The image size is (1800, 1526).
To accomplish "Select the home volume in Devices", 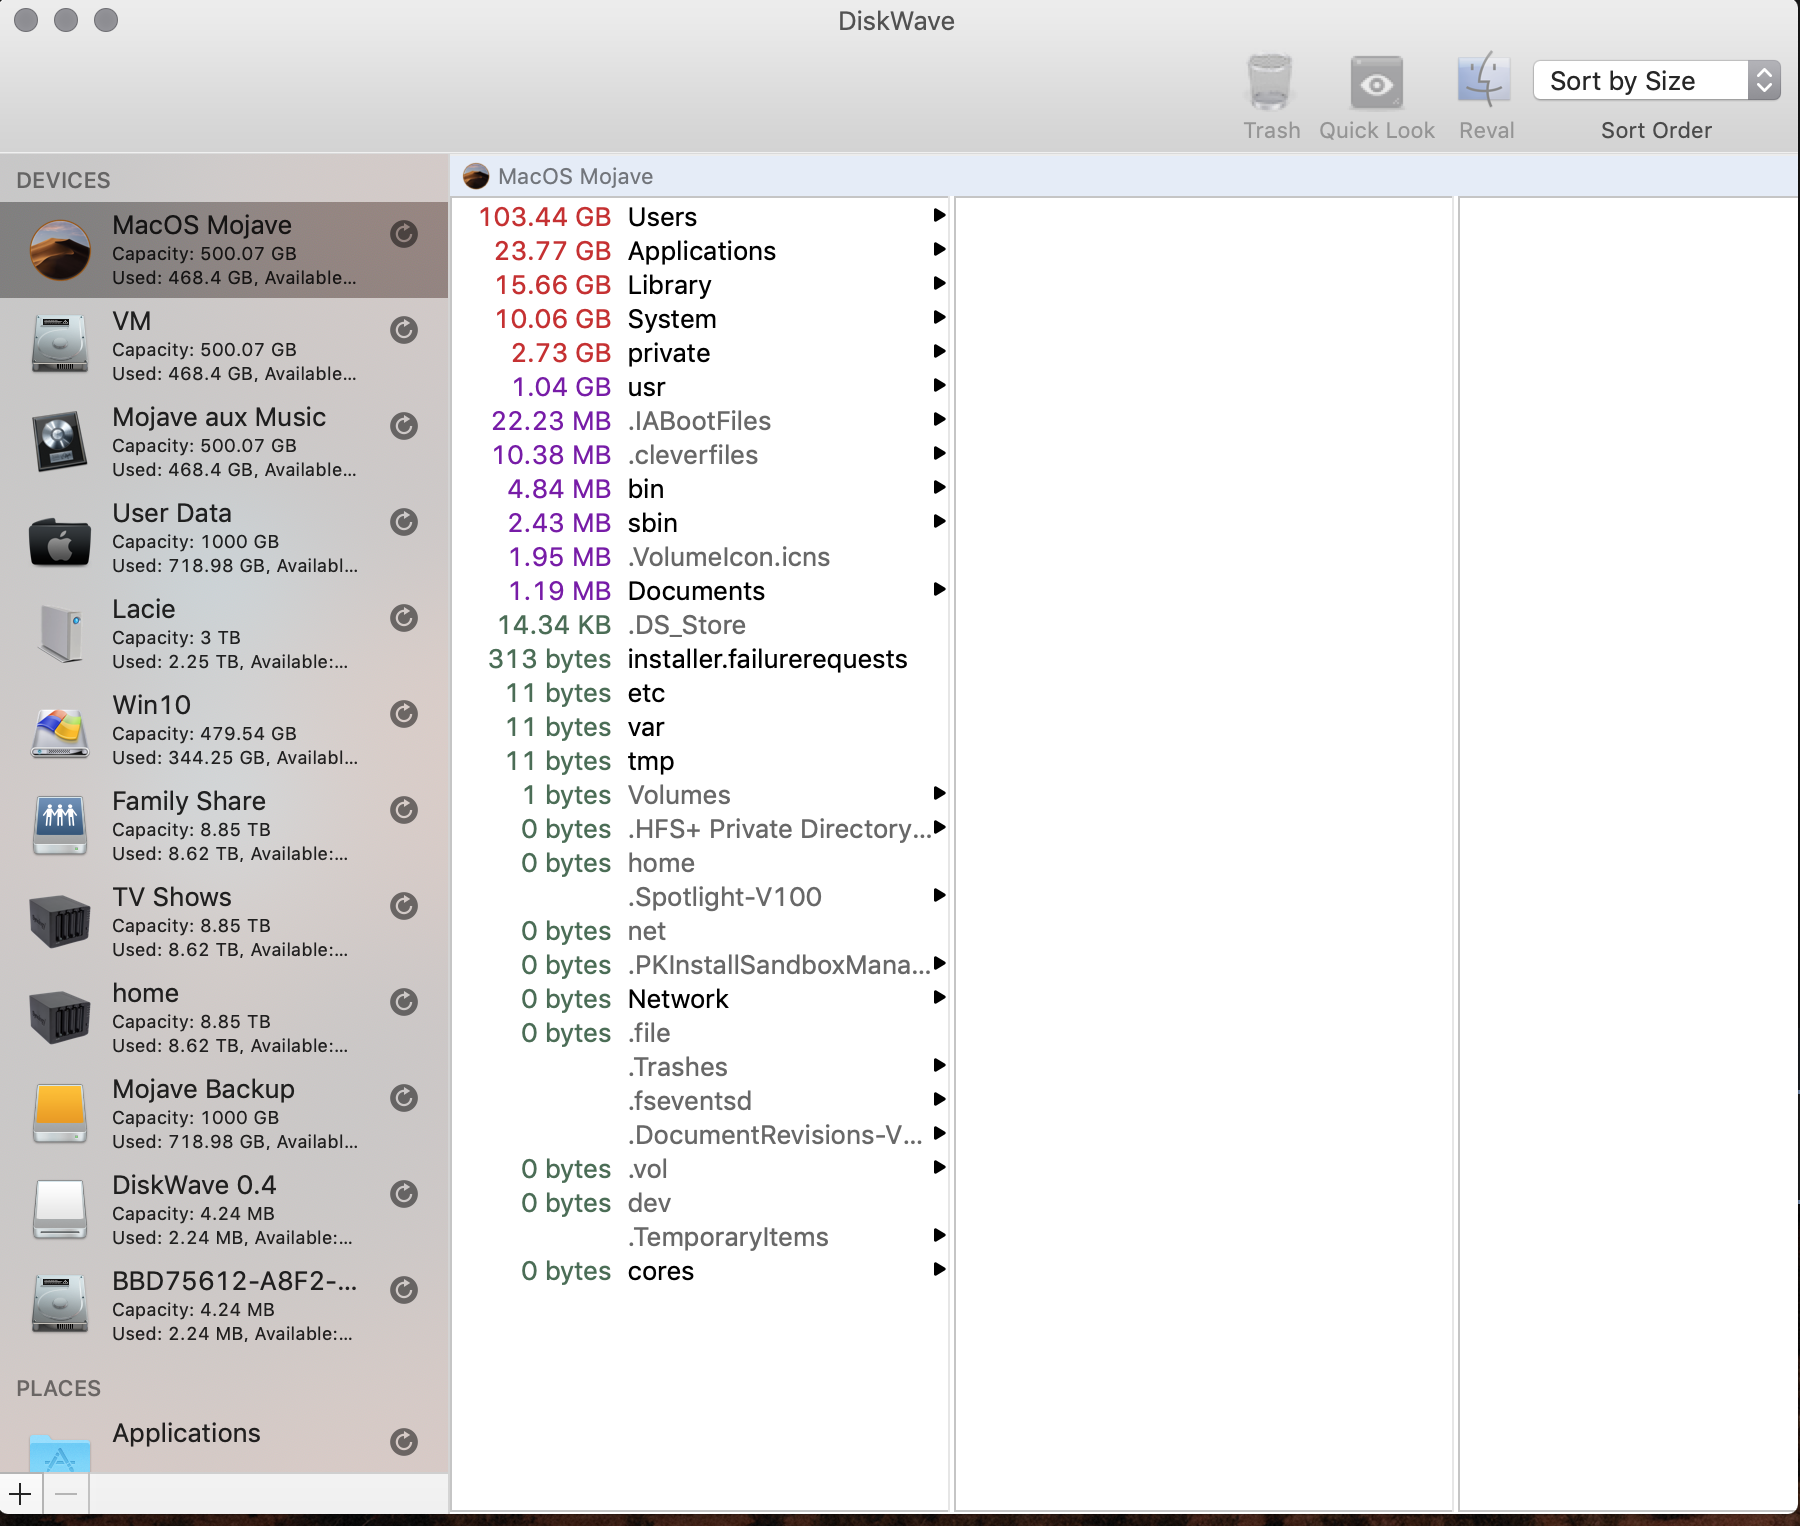I will click(x=224, y=1018).
